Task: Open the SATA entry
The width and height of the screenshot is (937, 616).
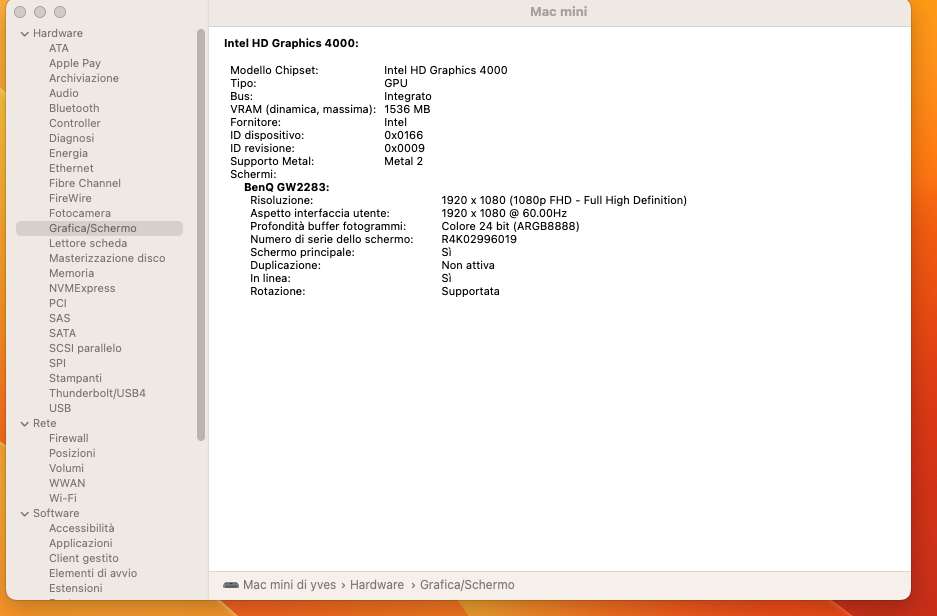Action: (62, 333)
